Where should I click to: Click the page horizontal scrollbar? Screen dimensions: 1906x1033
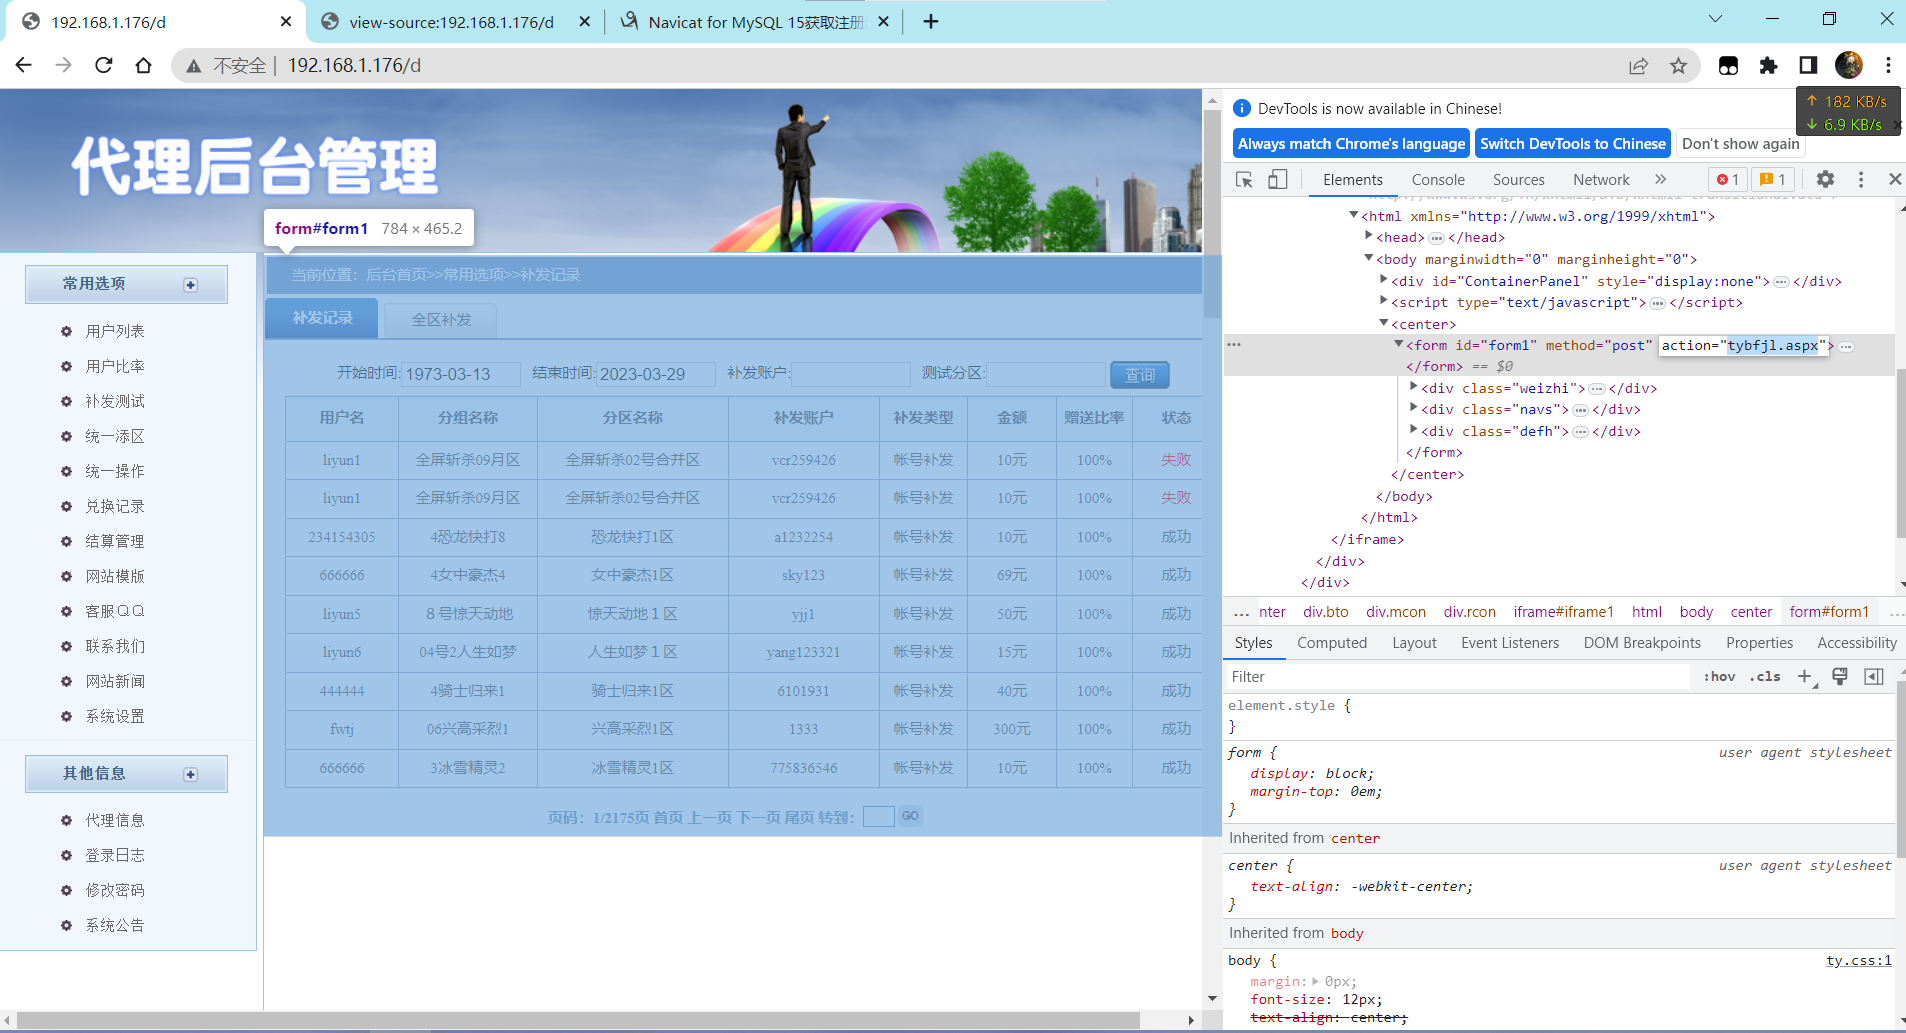pos(578,1021)
